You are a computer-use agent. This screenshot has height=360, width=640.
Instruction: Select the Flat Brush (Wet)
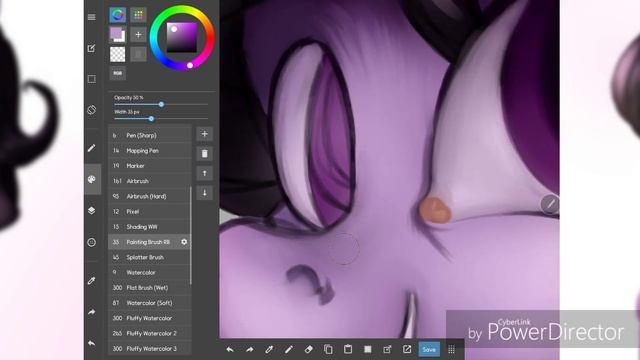[150, 288]
